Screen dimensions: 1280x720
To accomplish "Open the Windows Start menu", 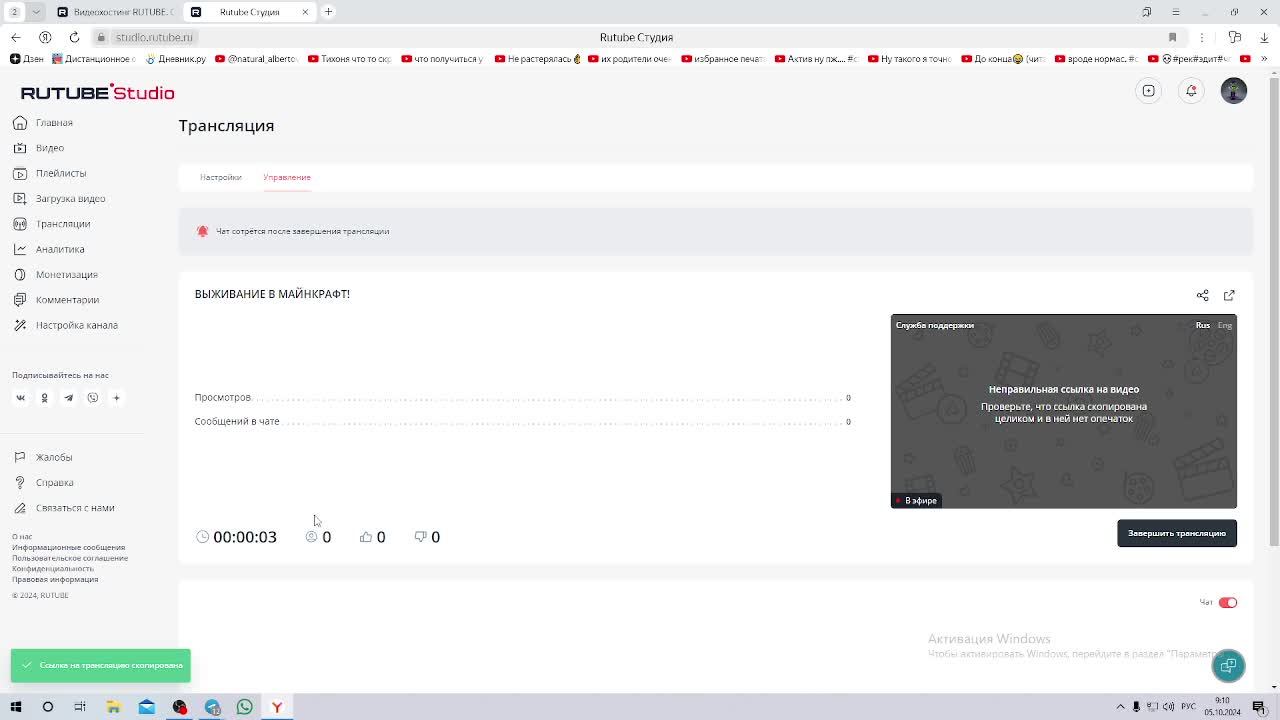I will [x=15, y=707].
